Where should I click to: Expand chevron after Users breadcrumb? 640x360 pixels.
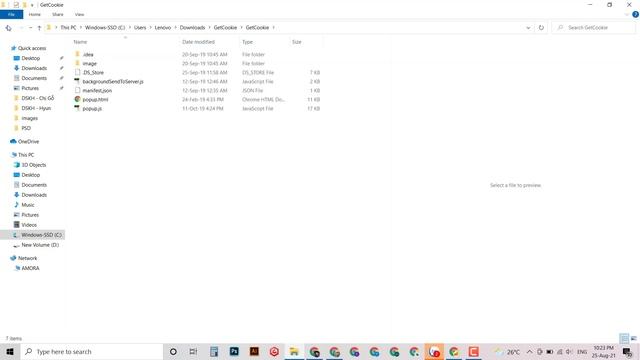(151, 27)
